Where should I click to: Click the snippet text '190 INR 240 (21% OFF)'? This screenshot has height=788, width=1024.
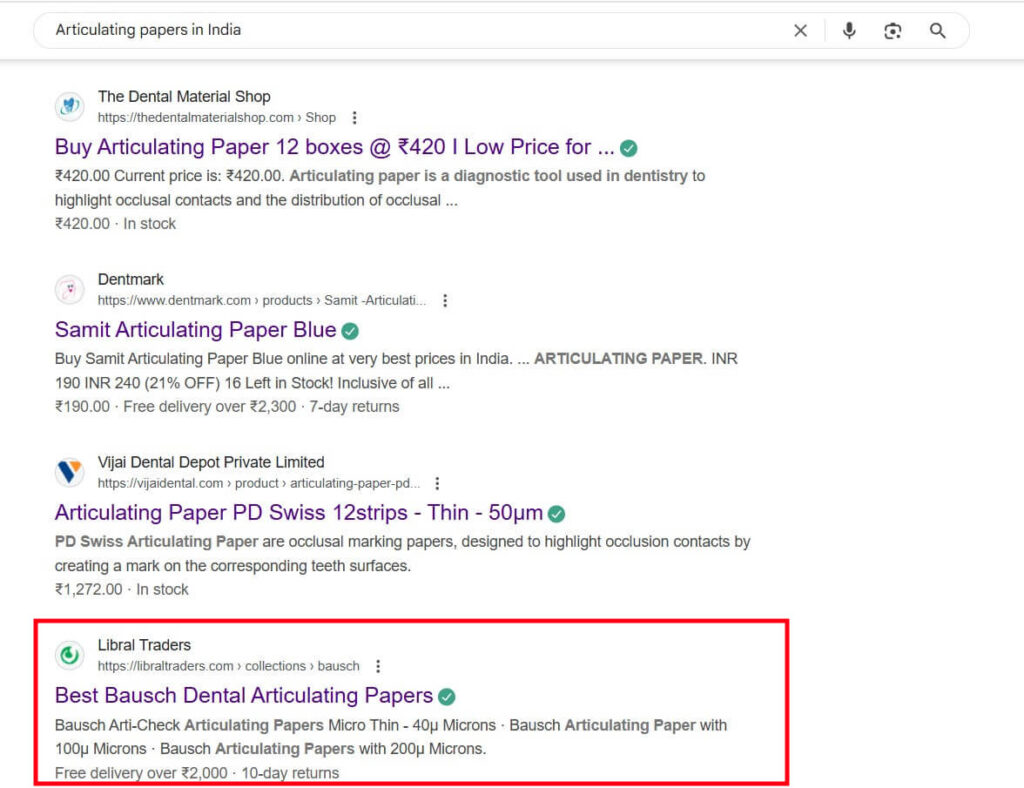click(x=136, y=383)
